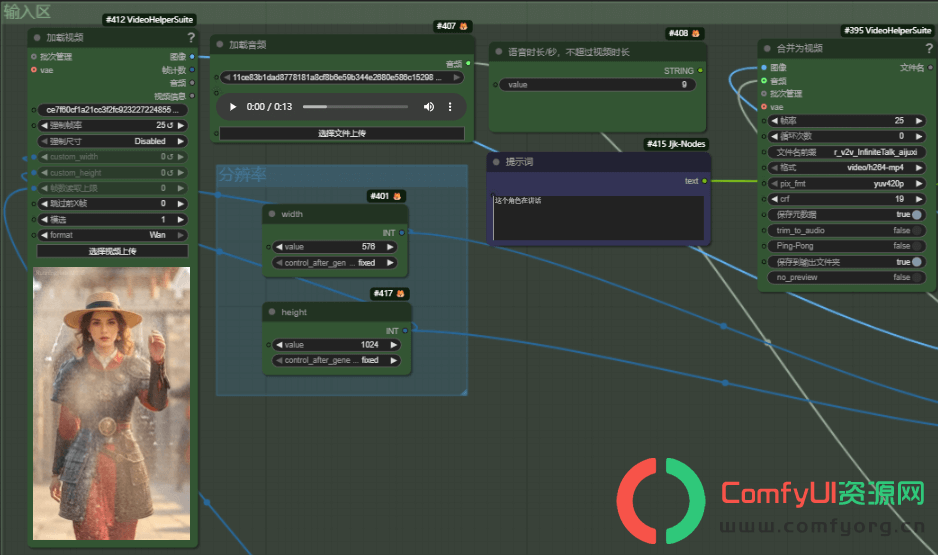Viewport: 938px width, 555px height.
Task: Open the video filename combo ce7f60cf1a21...
Action: pos(112,109)
